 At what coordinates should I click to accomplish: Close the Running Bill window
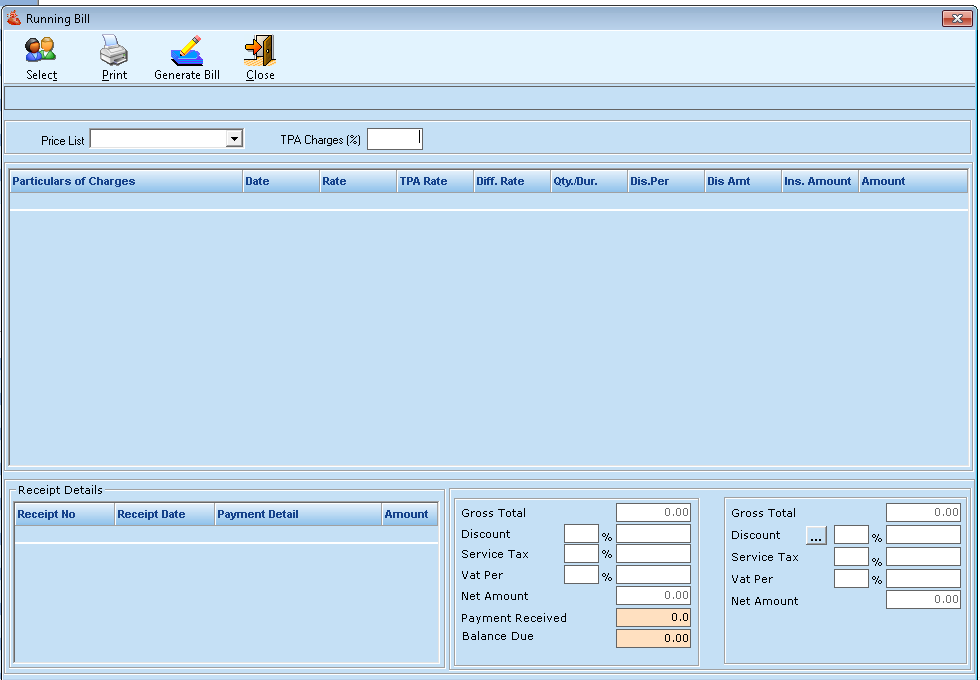tap(951, 18)
